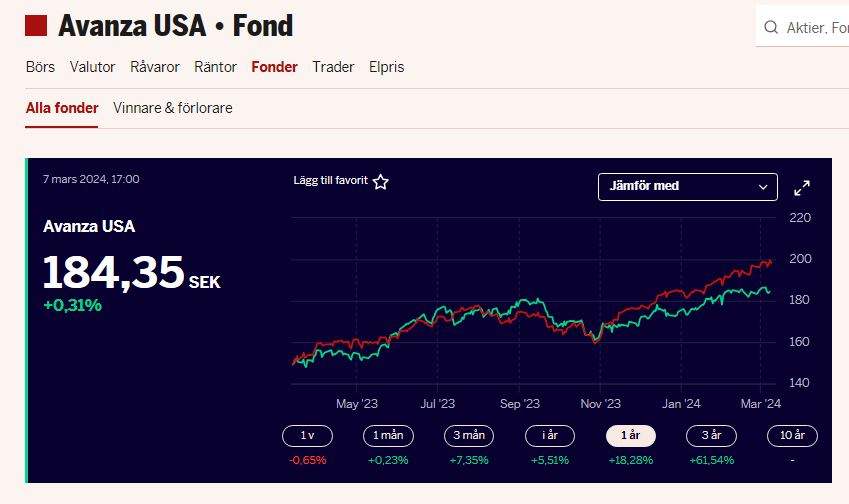Screen dimensions: 849x504
Task: Click the +7,35% three-month return
Action: click(x=469, y=460)
